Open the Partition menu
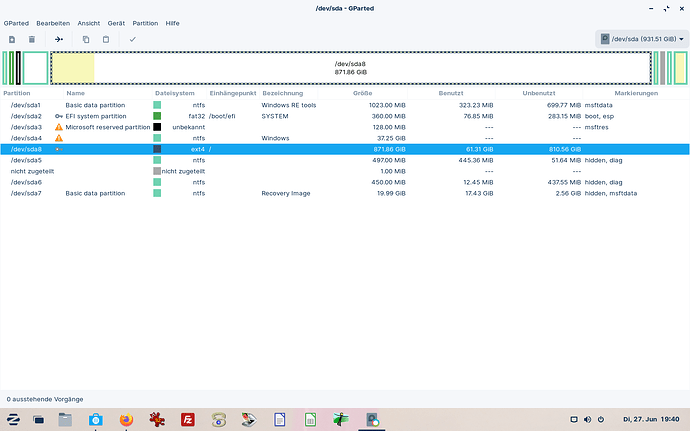Screen dimensions: 690x431 145,21
